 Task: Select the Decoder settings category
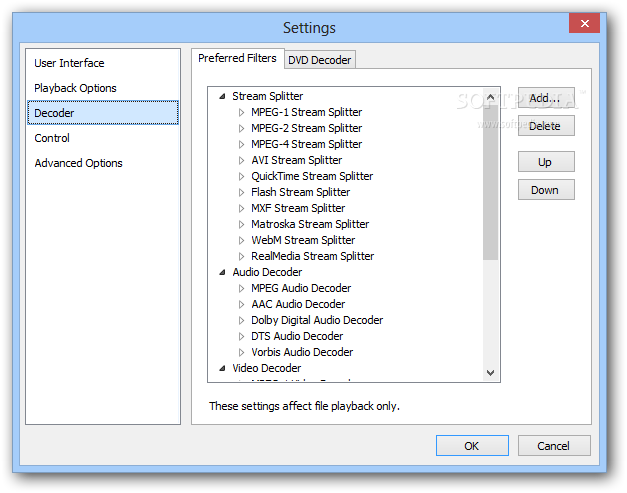click(x=103, y=113)
